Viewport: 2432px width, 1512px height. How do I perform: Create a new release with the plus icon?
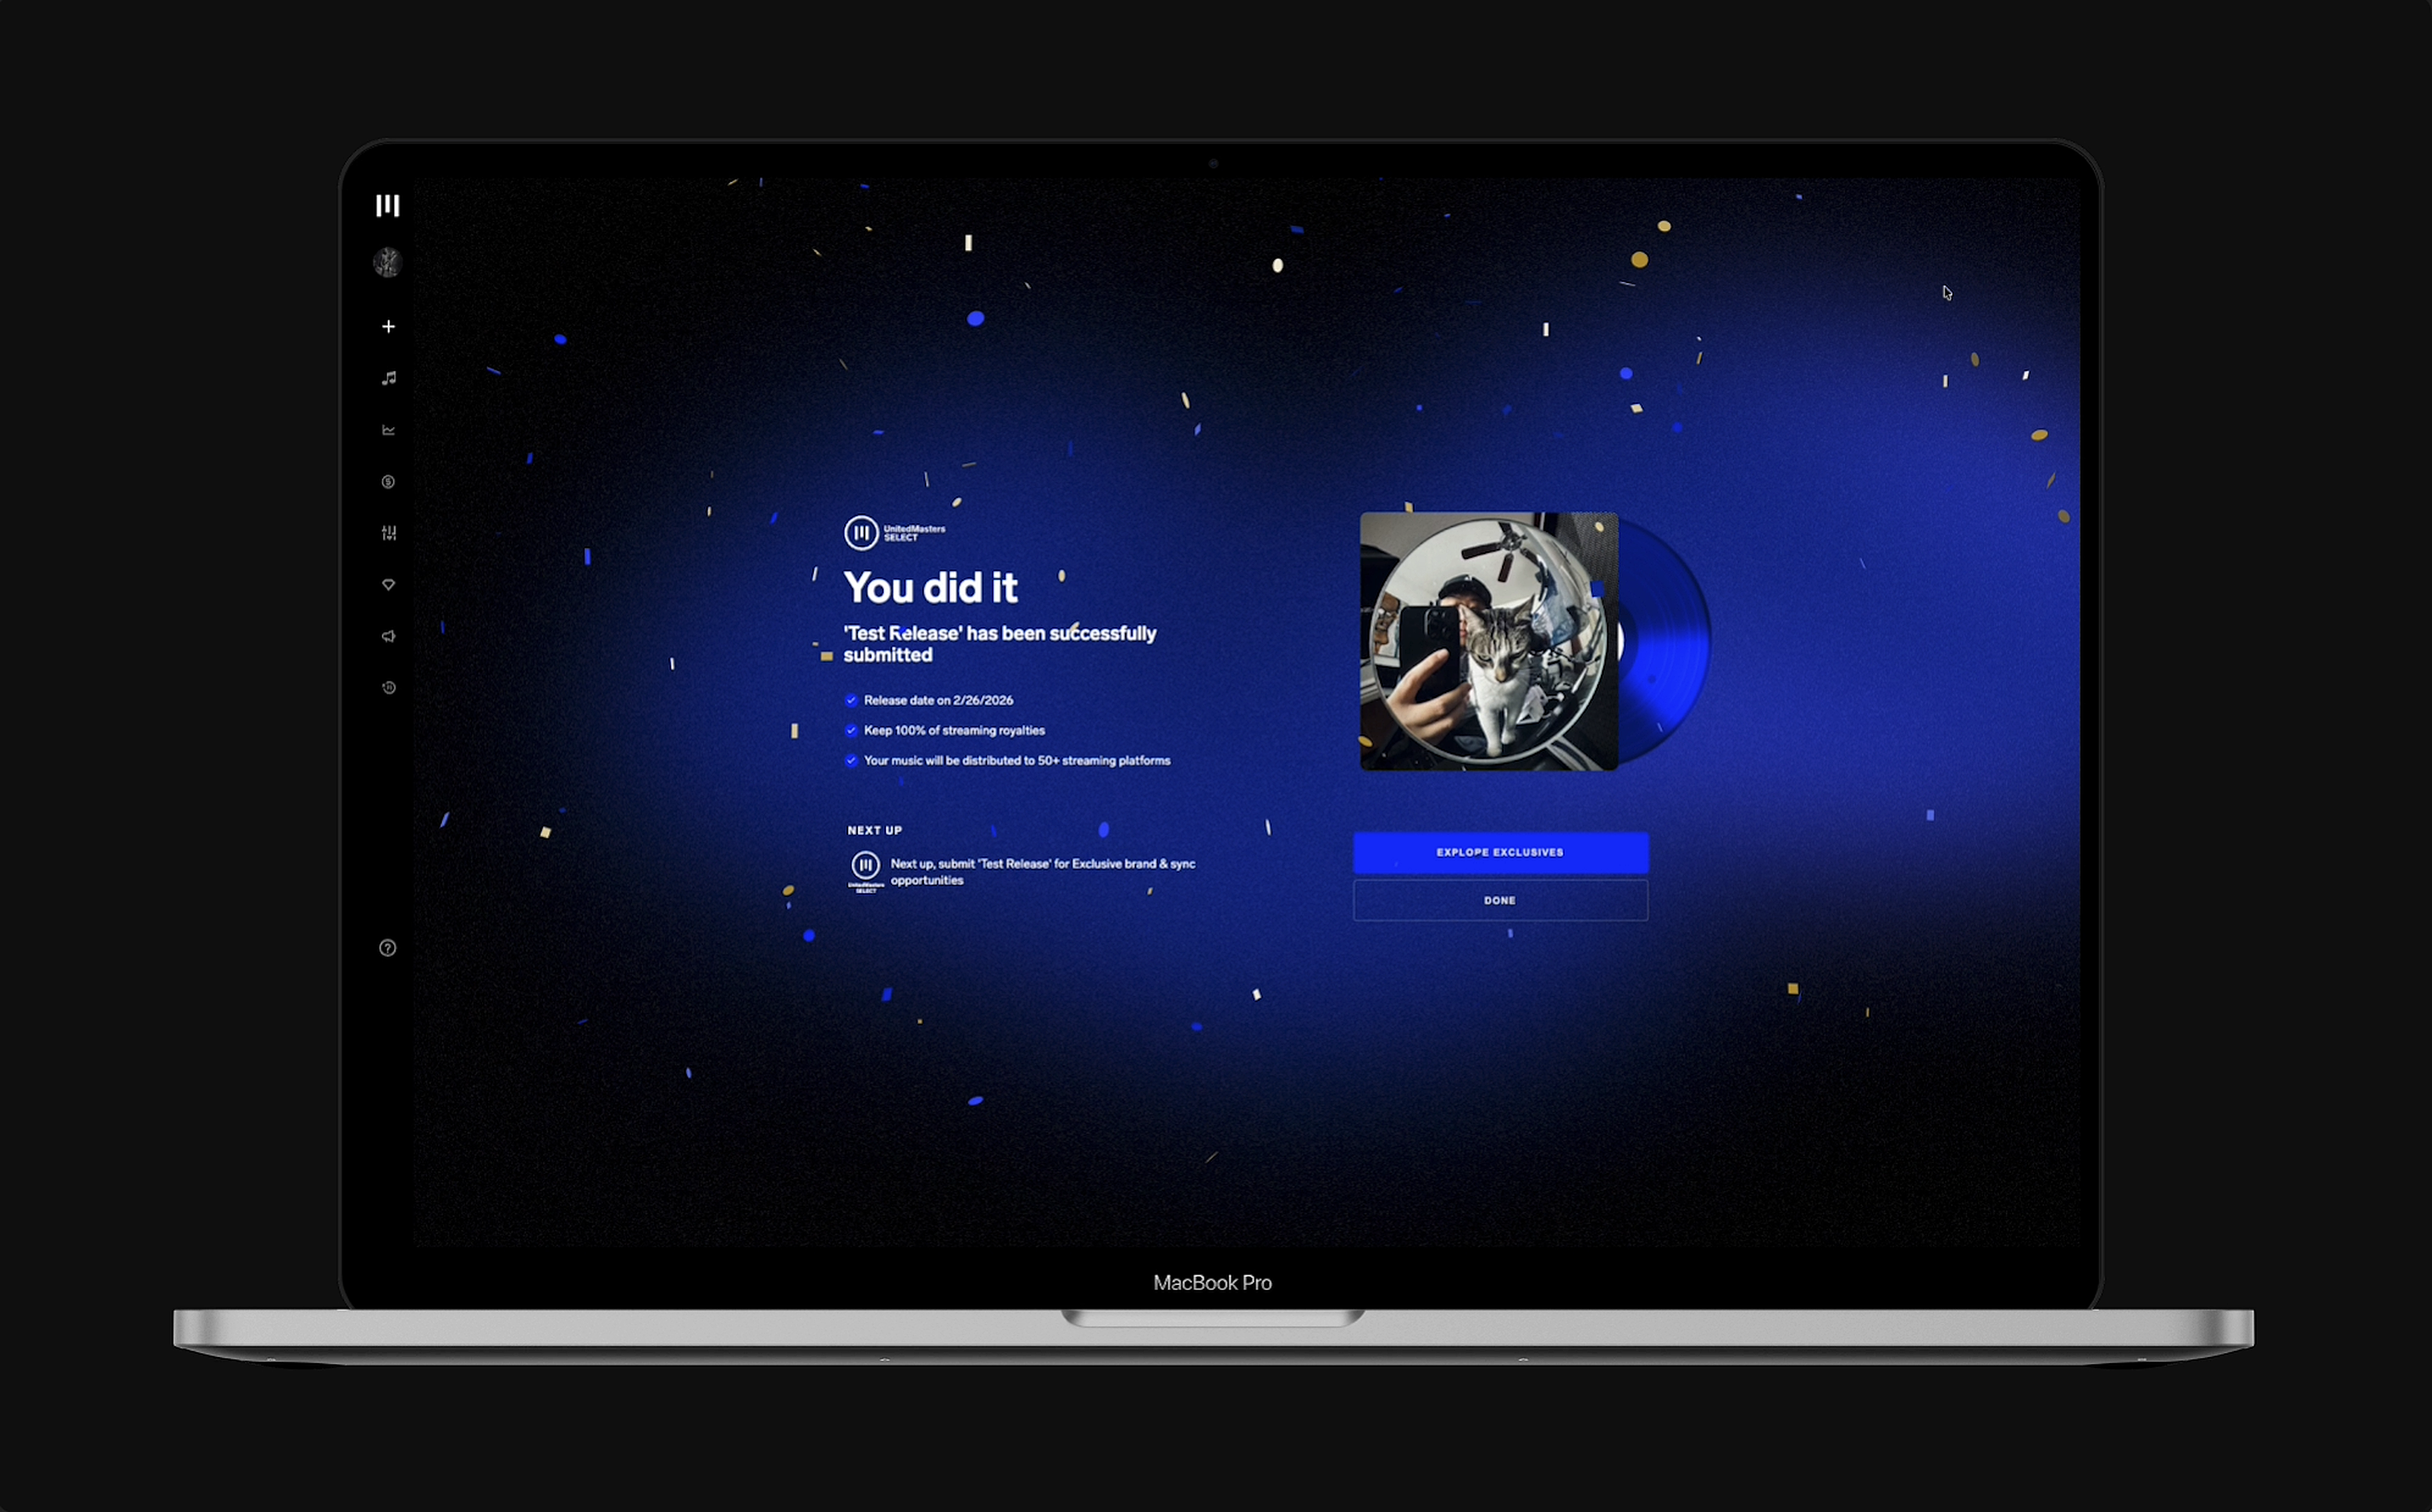coord(388,326)
